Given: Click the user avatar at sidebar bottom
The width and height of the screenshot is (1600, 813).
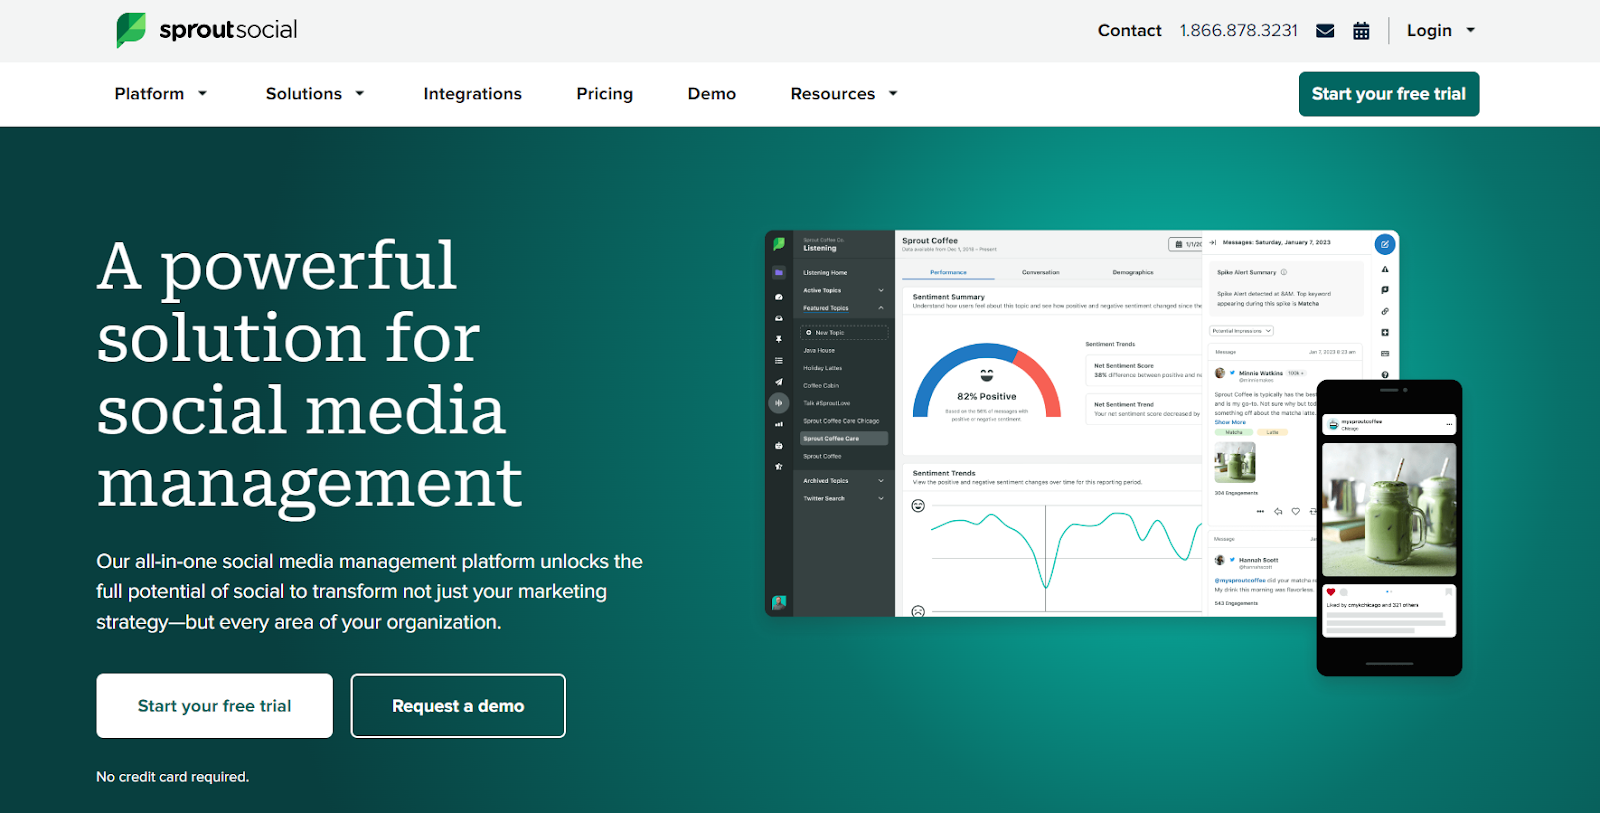Looking at the screenshot, I should point(779,602).
